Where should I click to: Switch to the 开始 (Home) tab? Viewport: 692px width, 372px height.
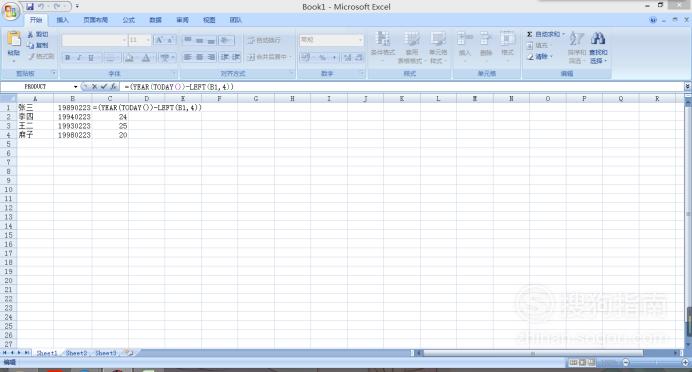click(x=36, y=20)
